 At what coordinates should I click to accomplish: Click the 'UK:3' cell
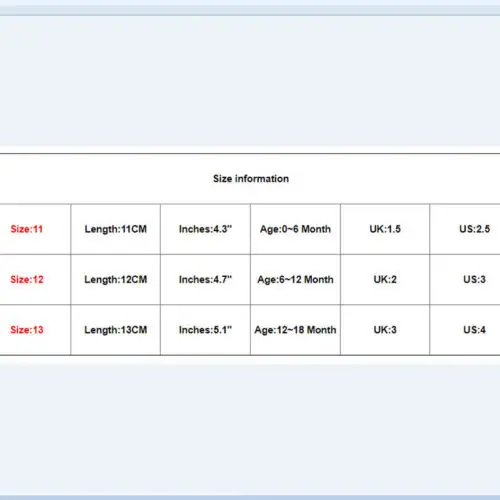pyautogui.click(x=385, y=330)
